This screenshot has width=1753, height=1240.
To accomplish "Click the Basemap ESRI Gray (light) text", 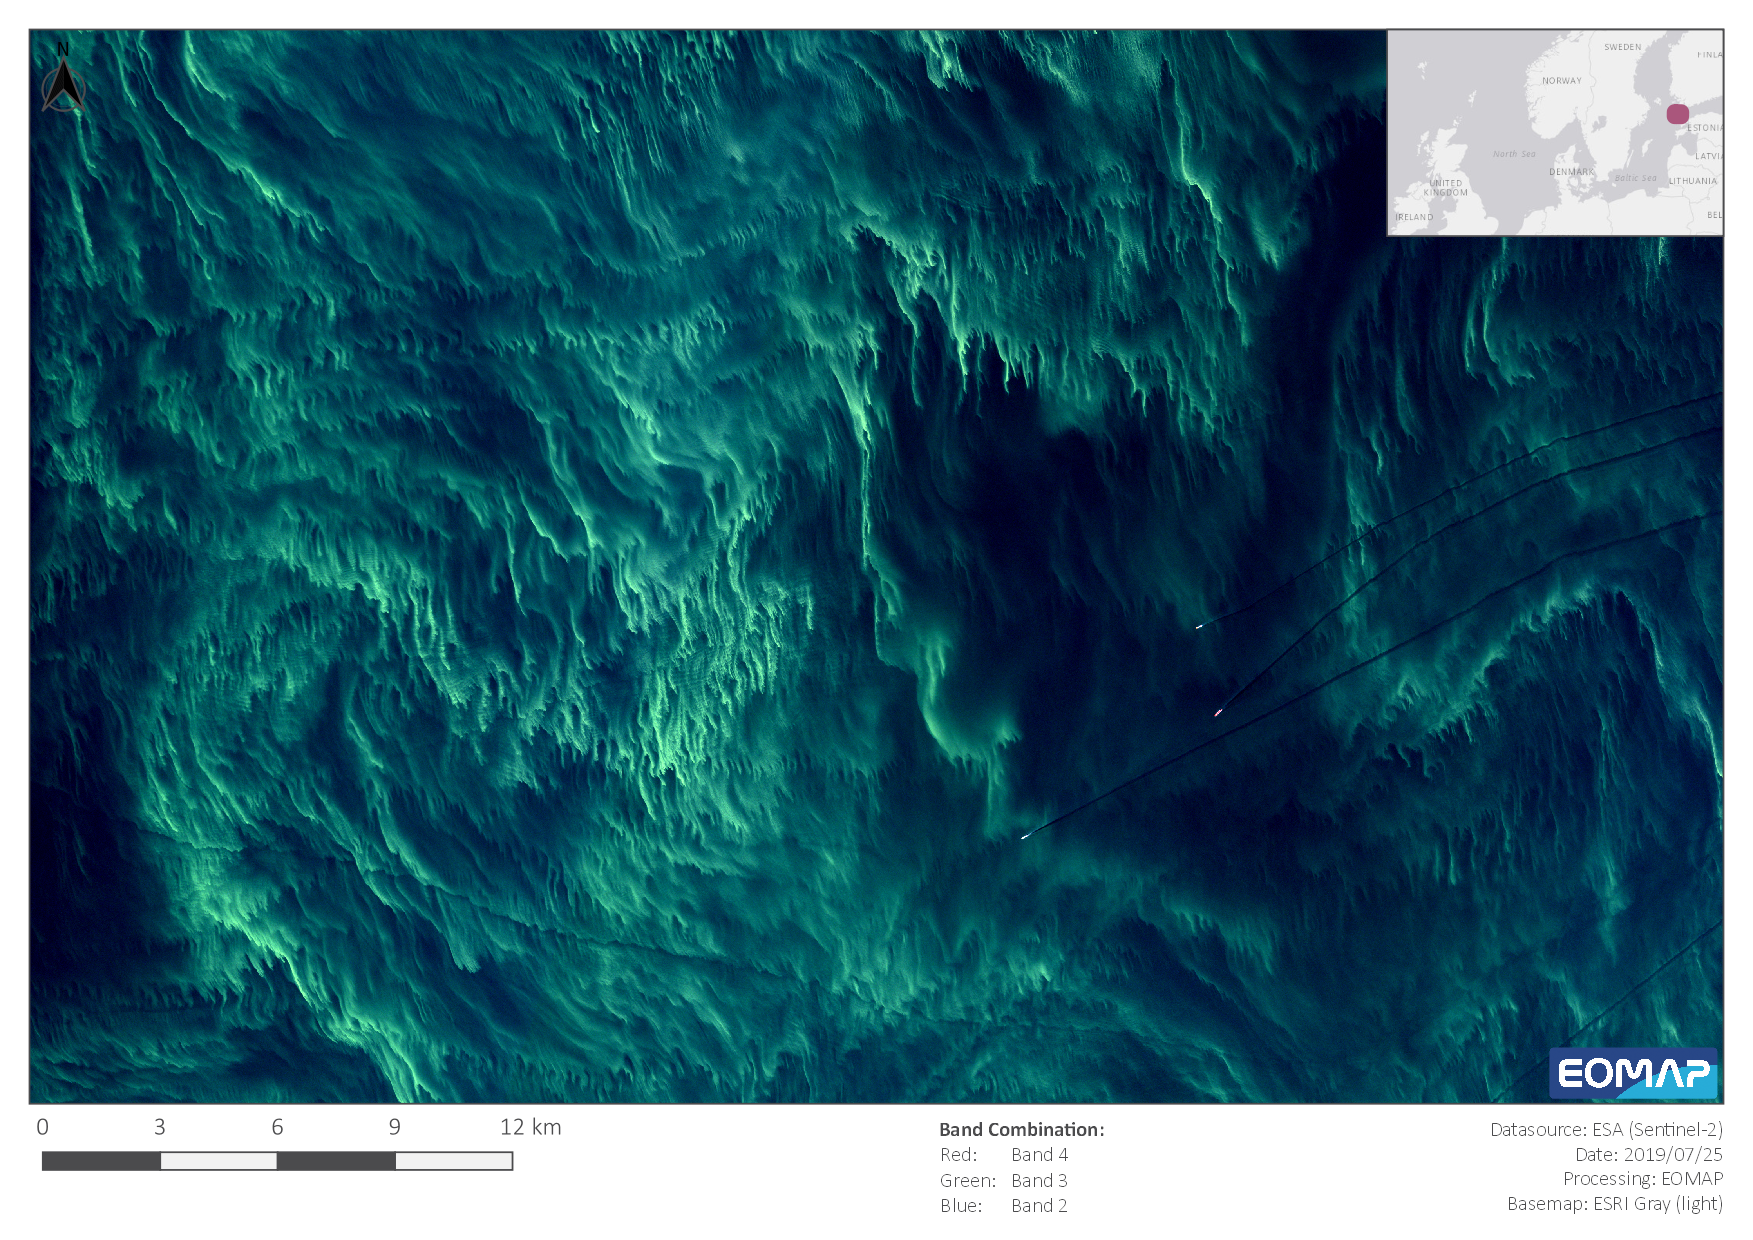I will click(x=1614, y=1204).
